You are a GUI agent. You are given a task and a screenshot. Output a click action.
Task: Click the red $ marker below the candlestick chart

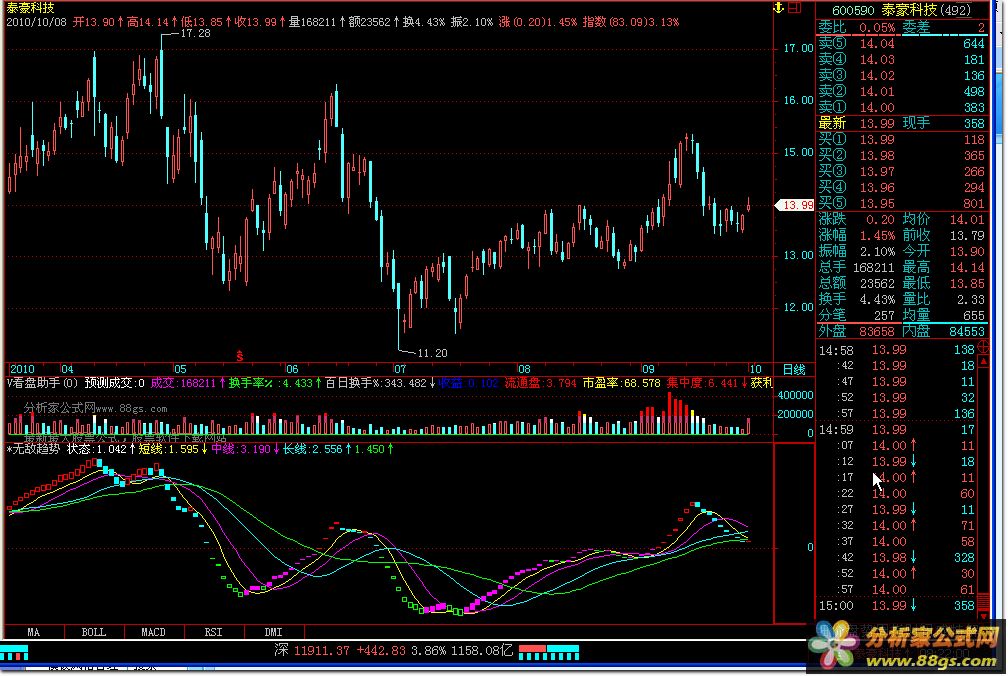tap(240, 355)
